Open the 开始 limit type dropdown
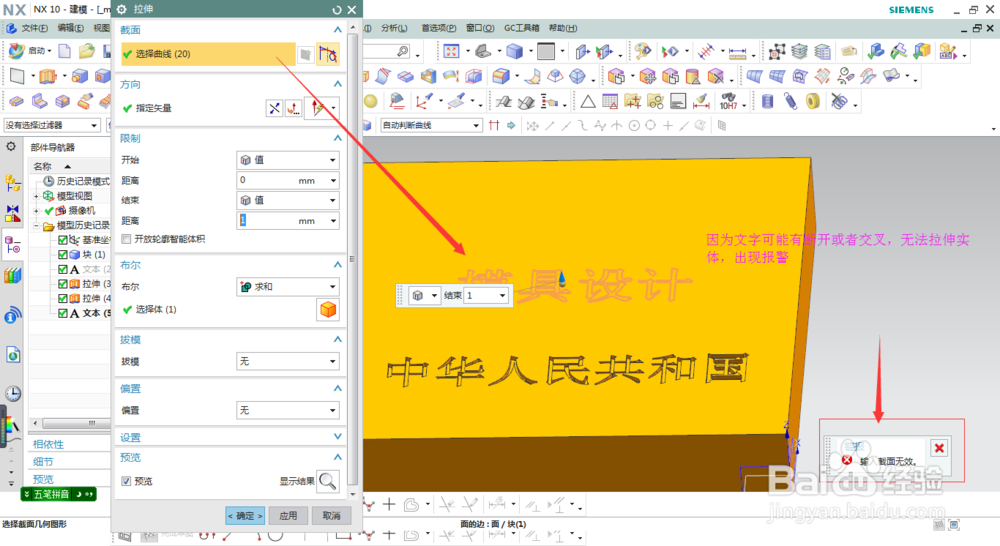Screen dimensions: 1000x546 288,160
